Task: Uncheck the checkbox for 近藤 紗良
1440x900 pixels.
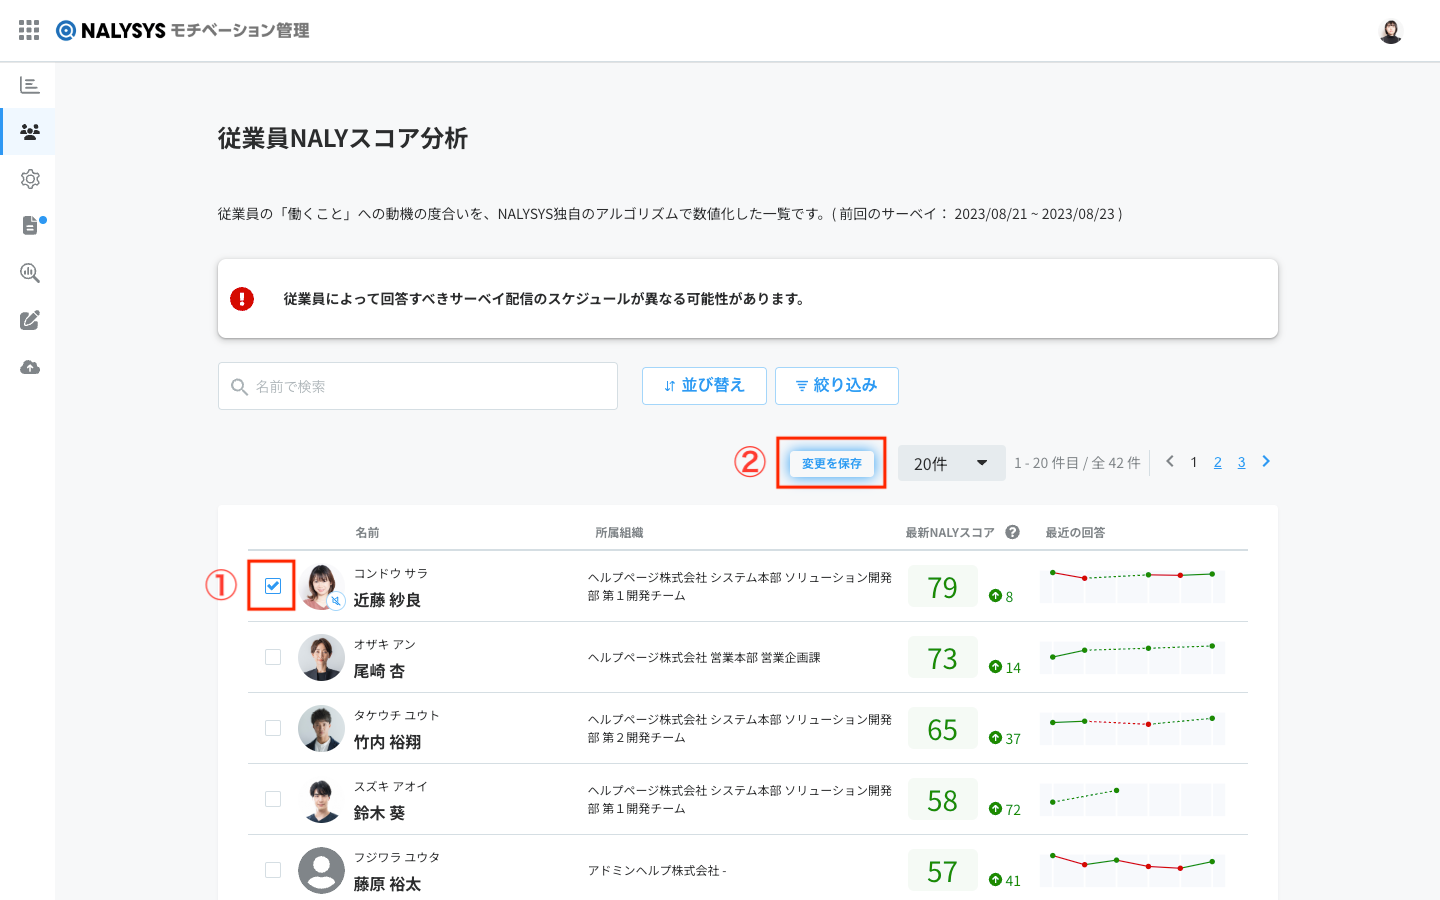Action: coord(273,586)
